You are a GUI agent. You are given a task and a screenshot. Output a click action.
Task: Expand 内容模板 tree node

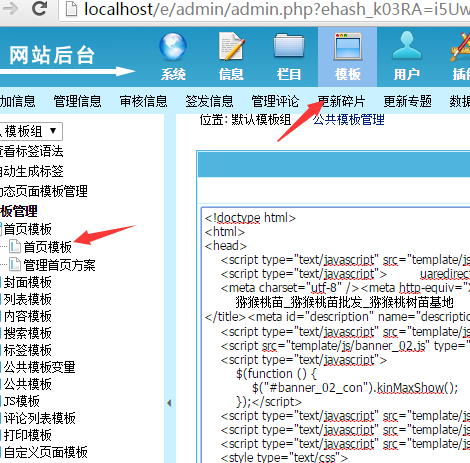[27, 316]
